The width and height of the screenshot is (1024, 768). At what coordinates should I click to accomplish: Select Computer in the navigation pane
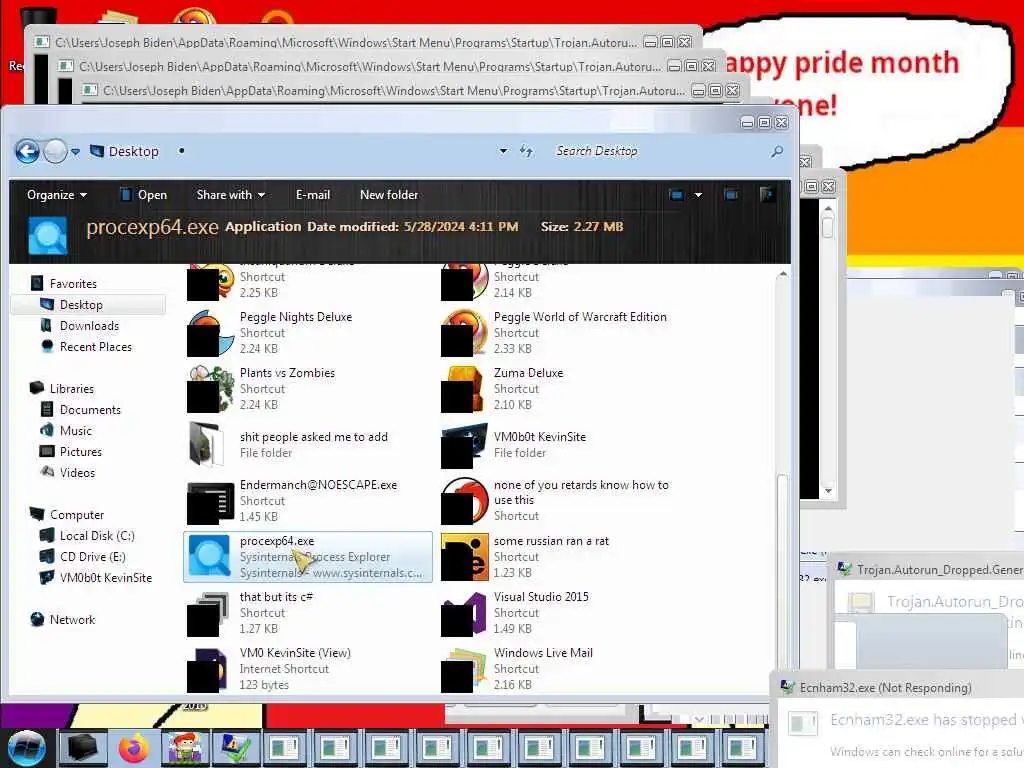tap(67, 515)
